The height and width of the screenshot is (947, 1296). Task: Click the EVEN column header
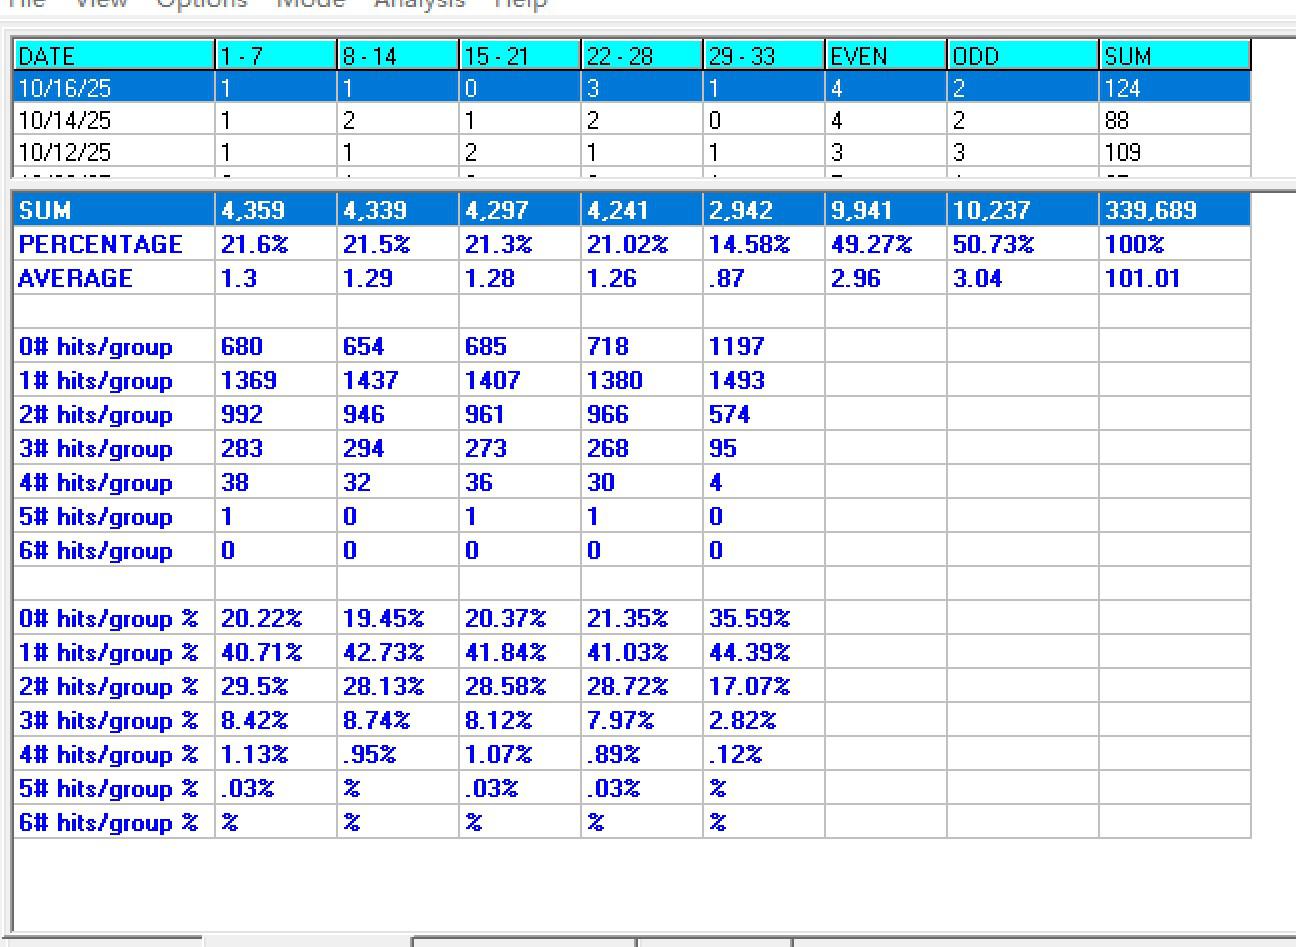click(885, 56)
